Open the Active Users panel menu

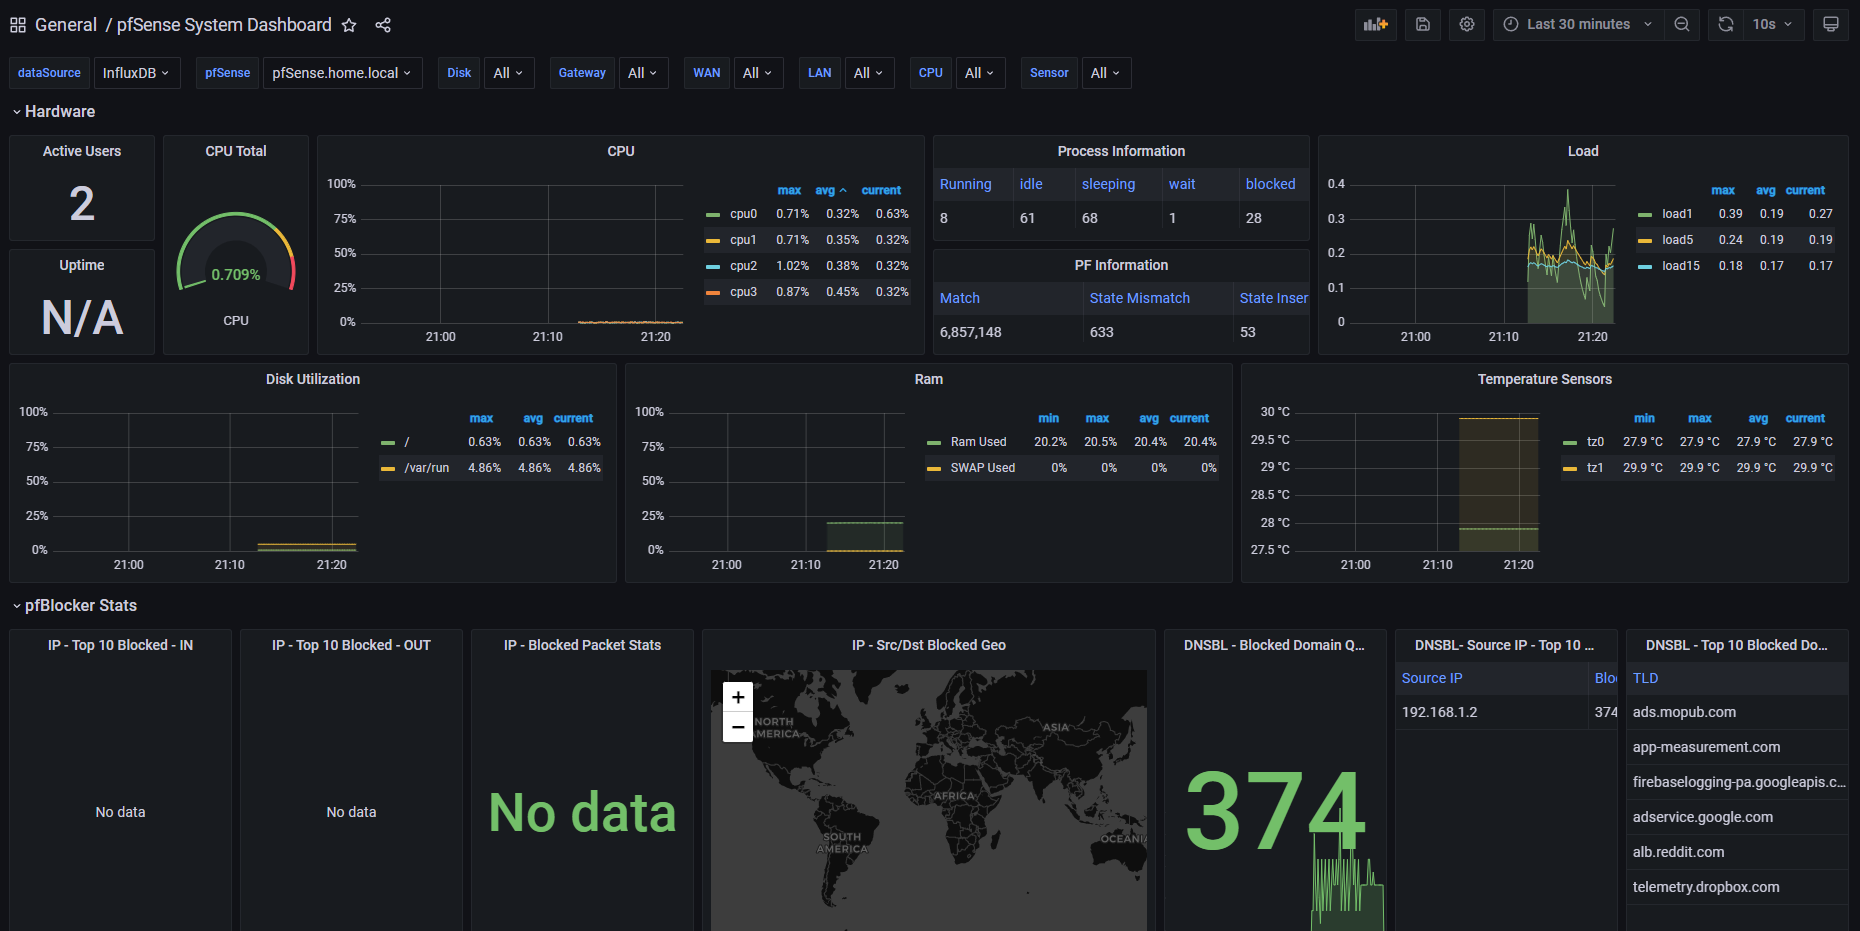(x=82, y=151)
